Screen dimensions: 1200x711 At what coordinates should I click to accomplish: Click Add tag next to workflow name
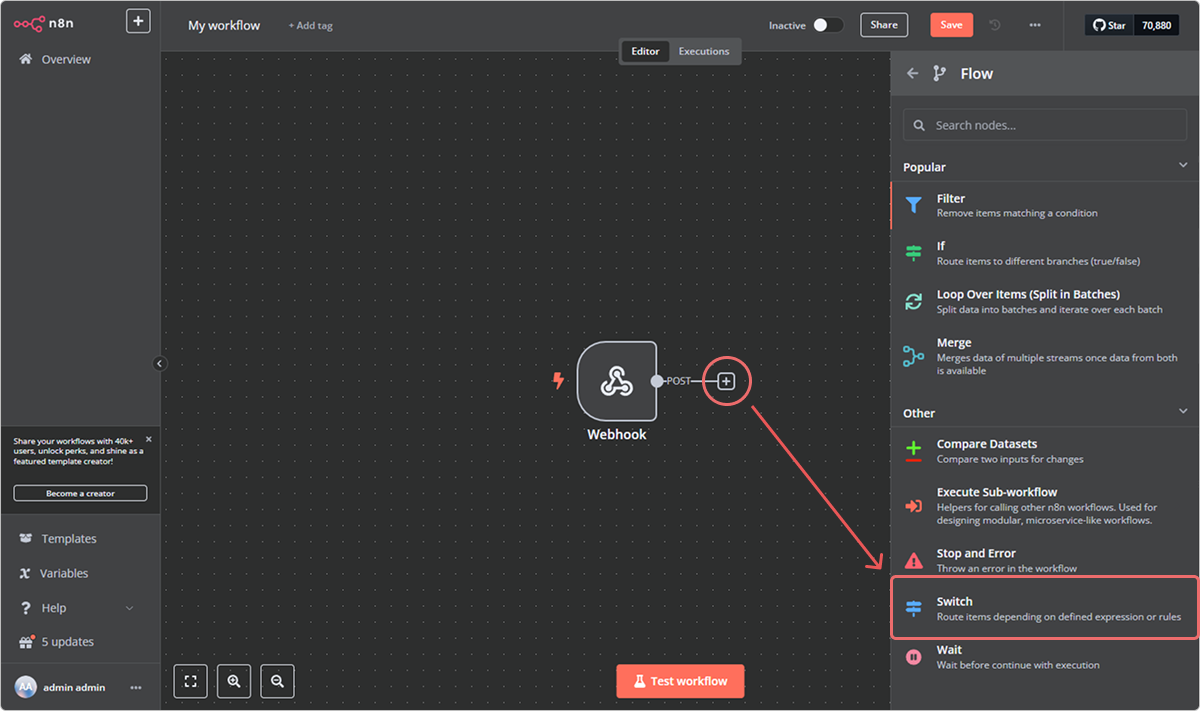tap(311, 26)
